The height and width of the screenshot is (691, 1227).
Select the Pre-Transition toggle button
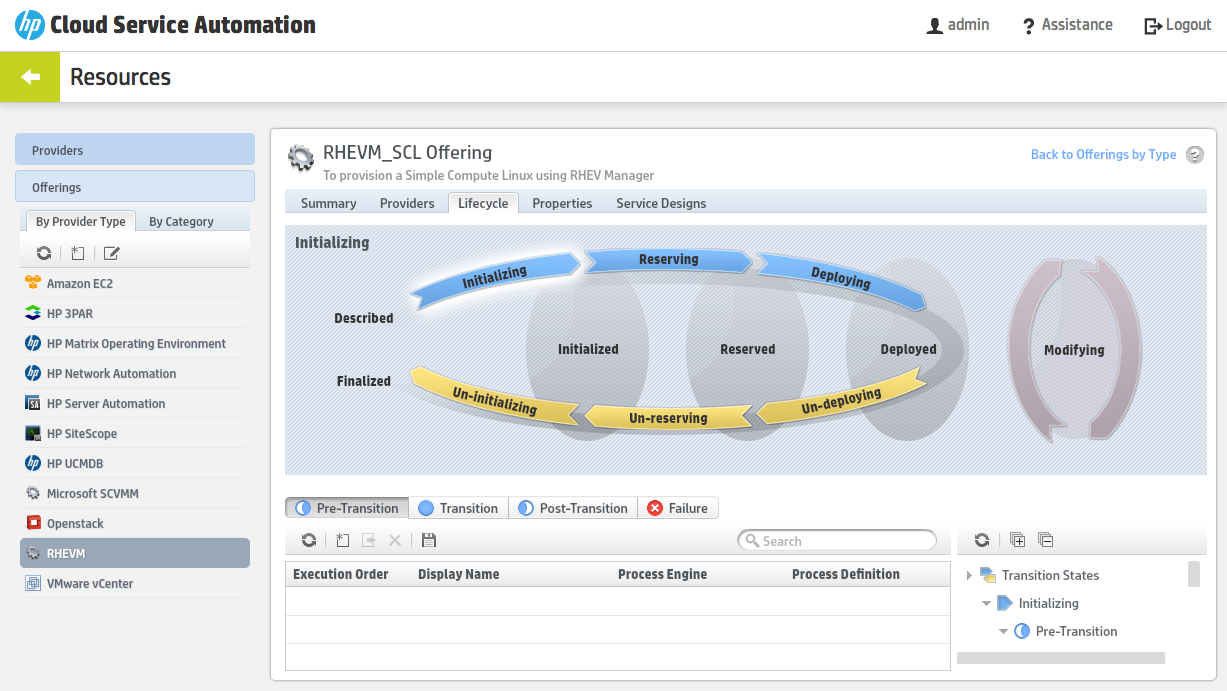coord(347,508)
